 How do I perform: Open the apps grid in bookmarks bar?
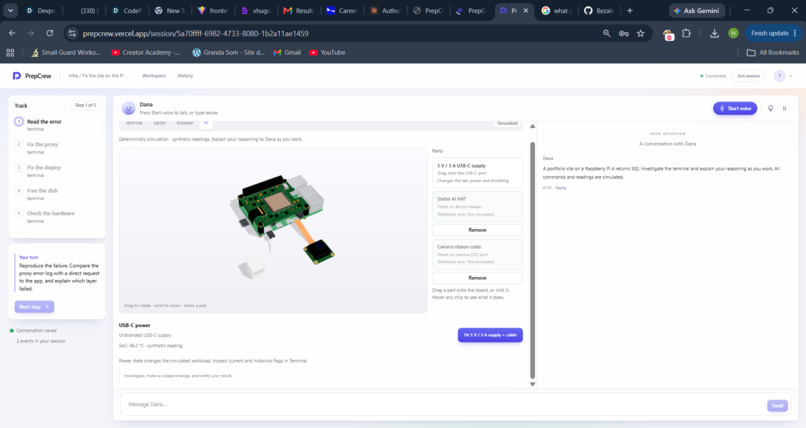coord(10,52)
